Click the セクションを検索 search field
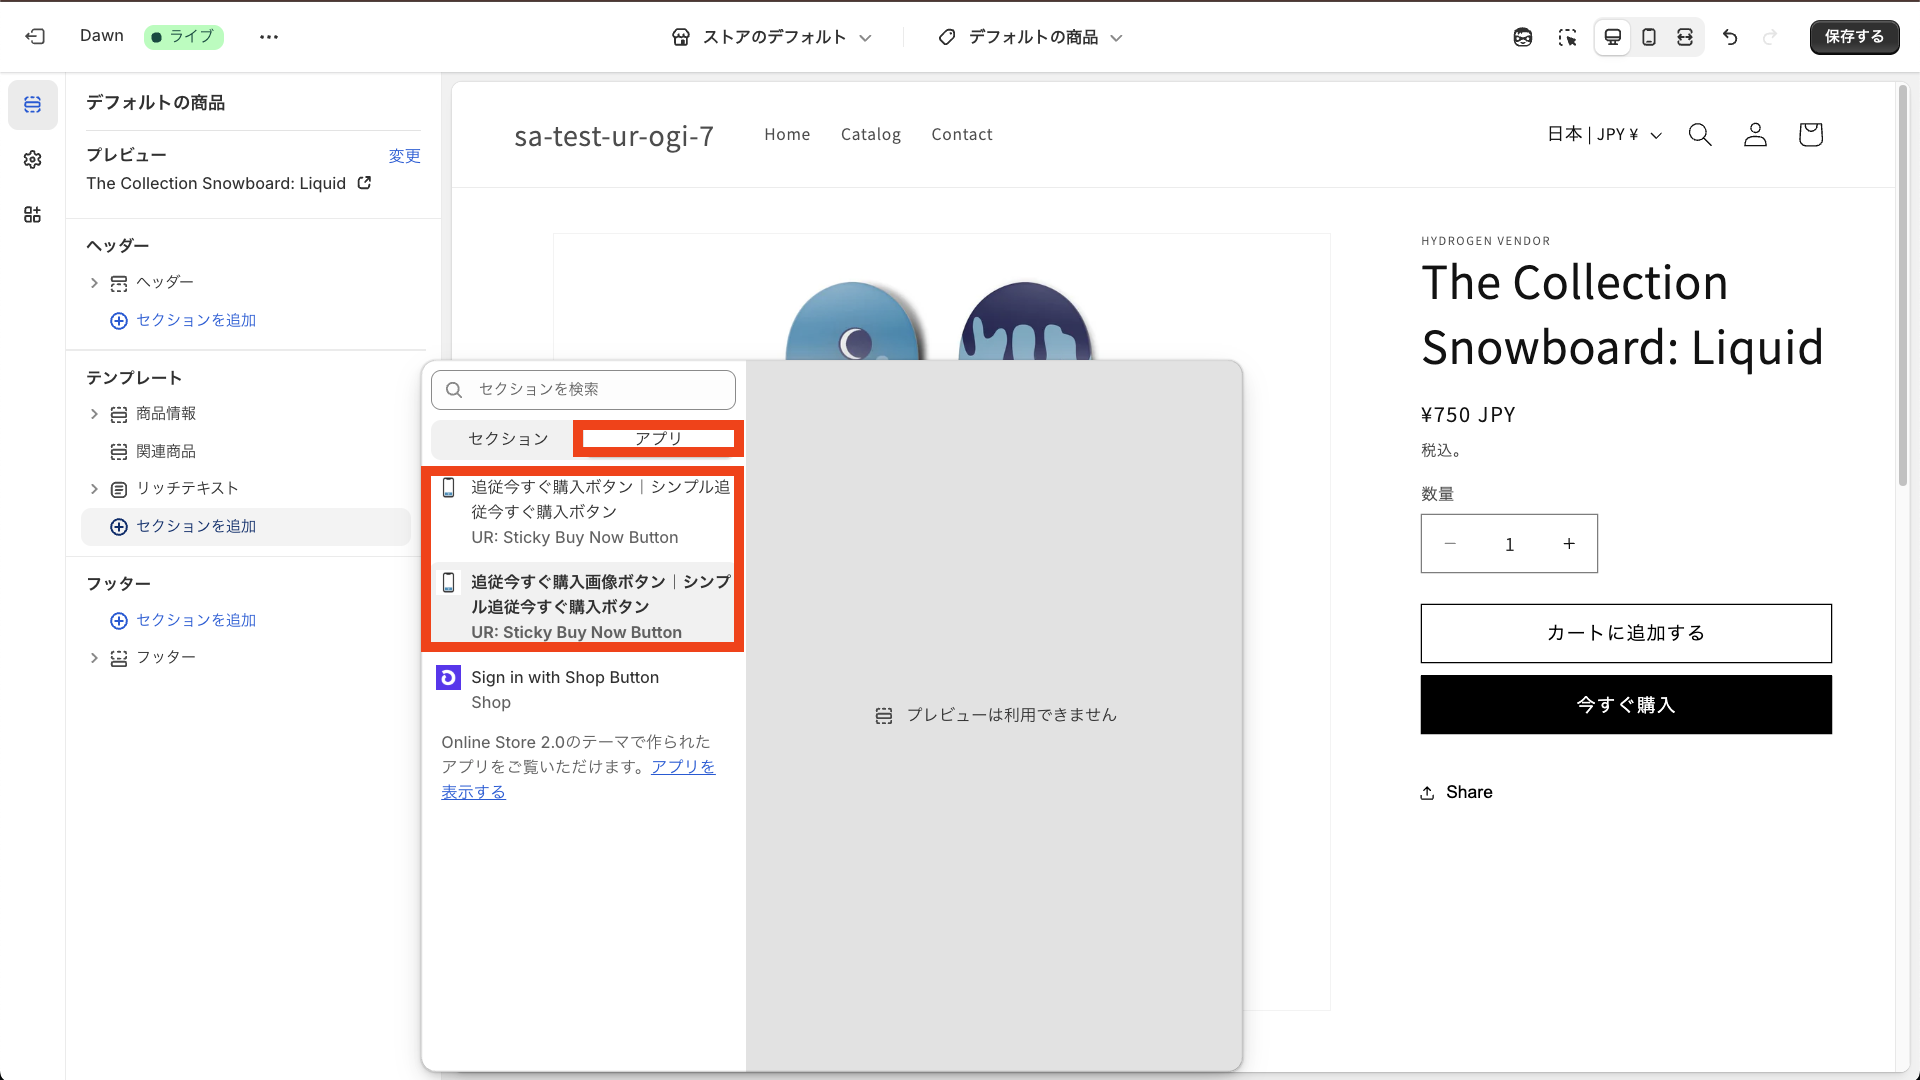Screen dimensions: 1920x1080 tap(583, 390)
